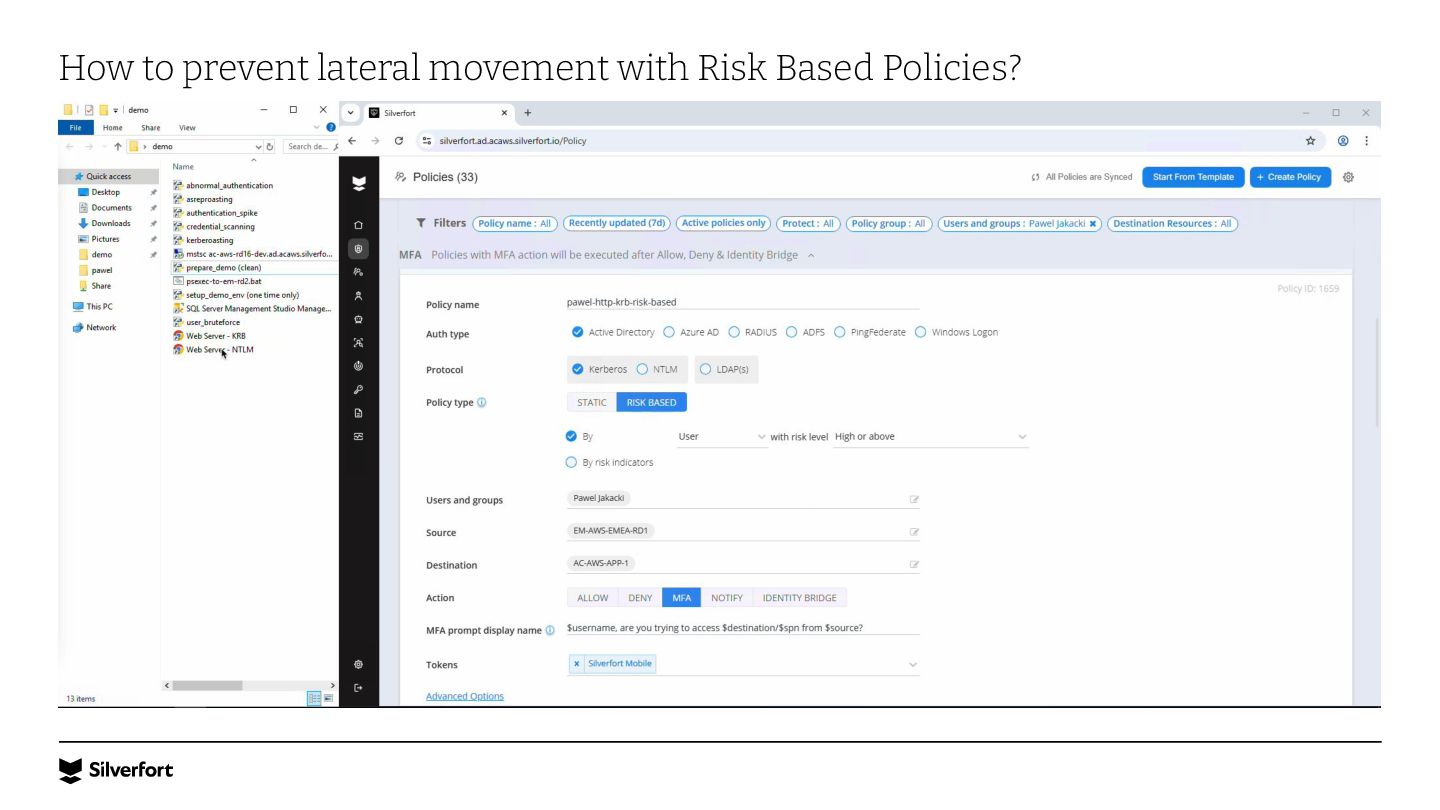The image size is (1440, 810).
Task: Open File Explorer address bar history dropdown
Action: click(259, 146)
